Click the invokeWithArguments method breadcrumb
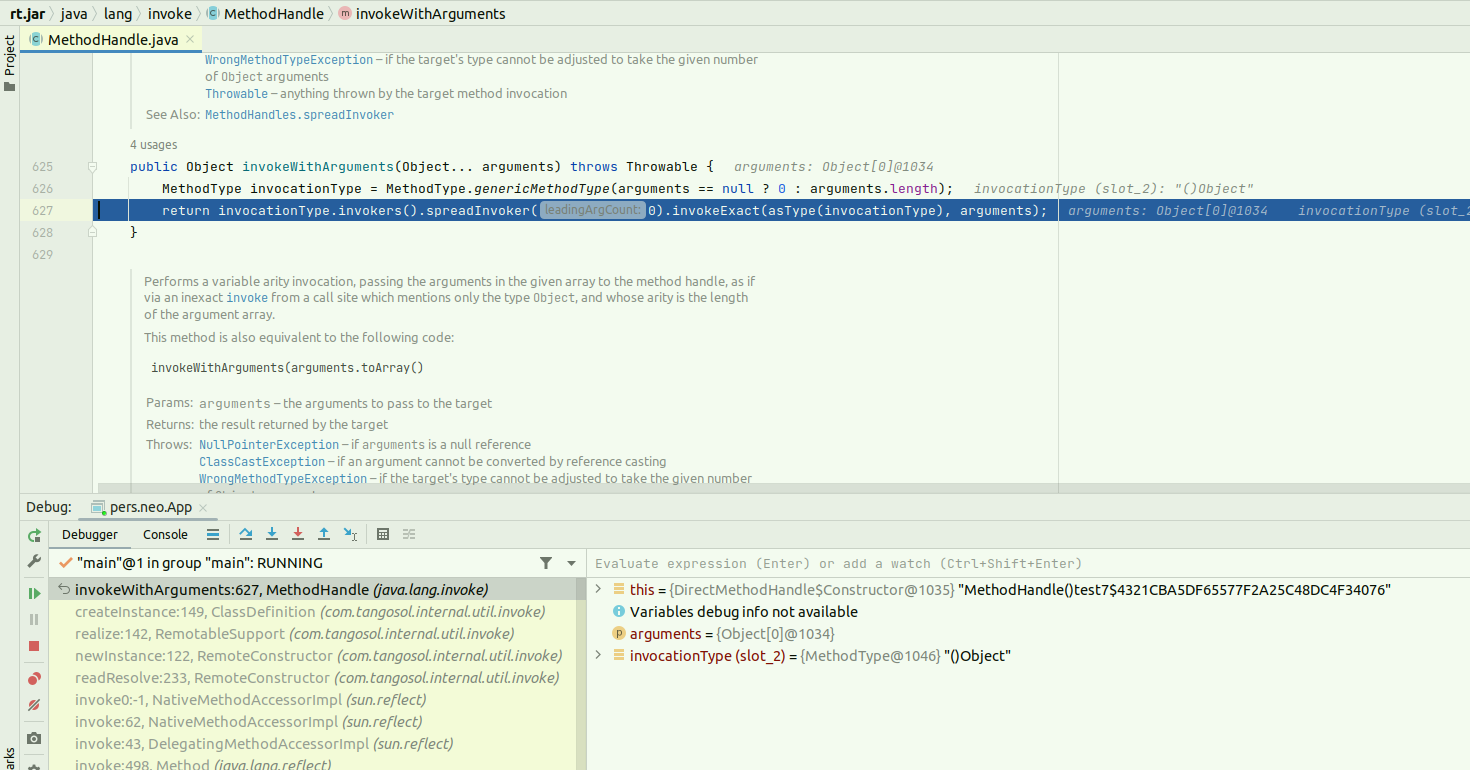 422,14
